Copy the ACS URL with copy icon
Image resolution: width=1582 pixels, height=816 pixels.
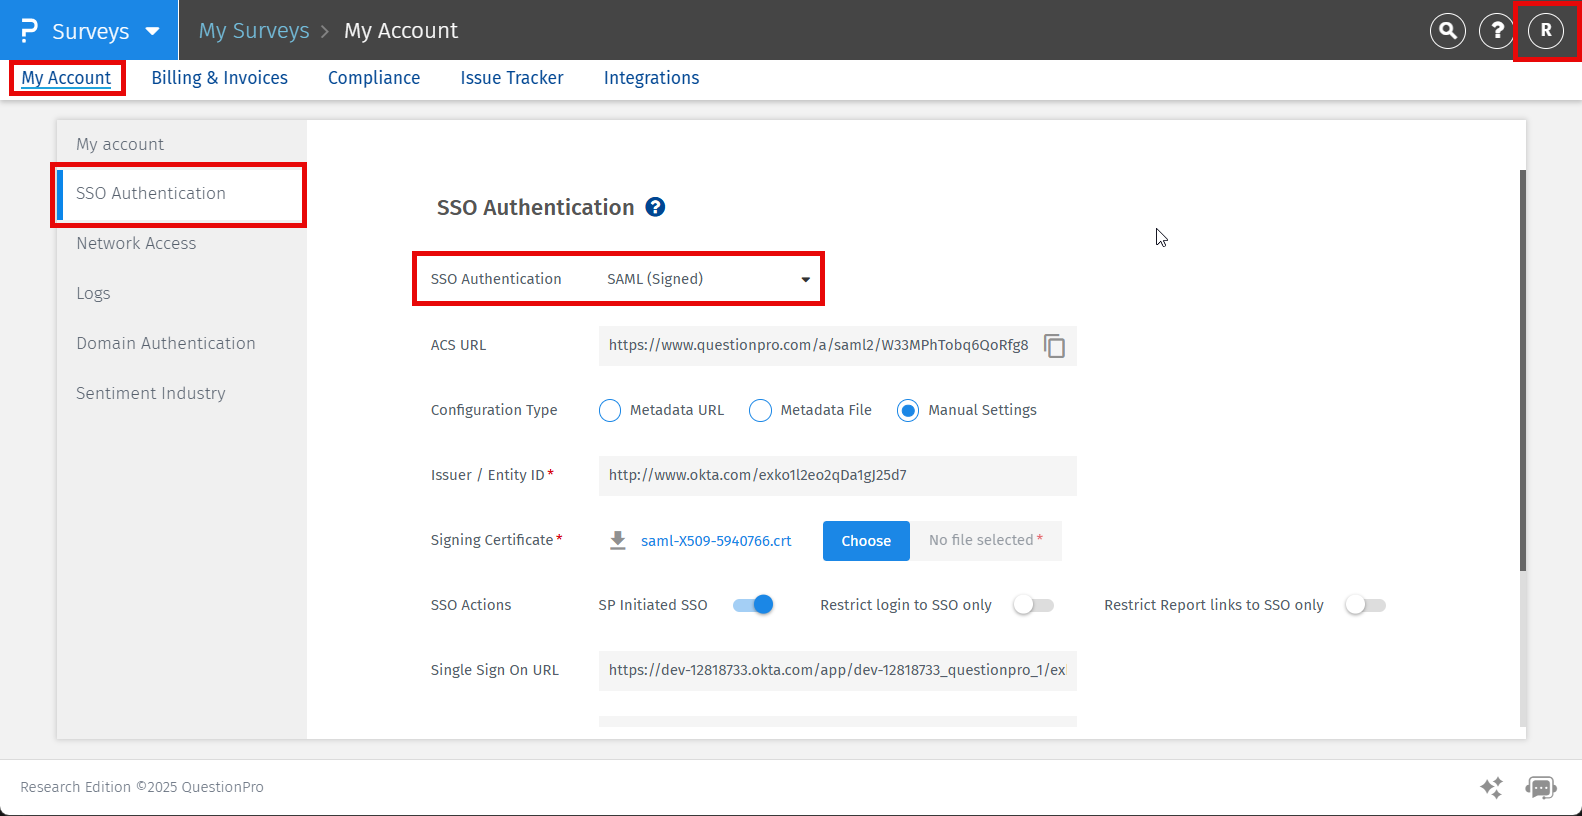[1054, 346]
